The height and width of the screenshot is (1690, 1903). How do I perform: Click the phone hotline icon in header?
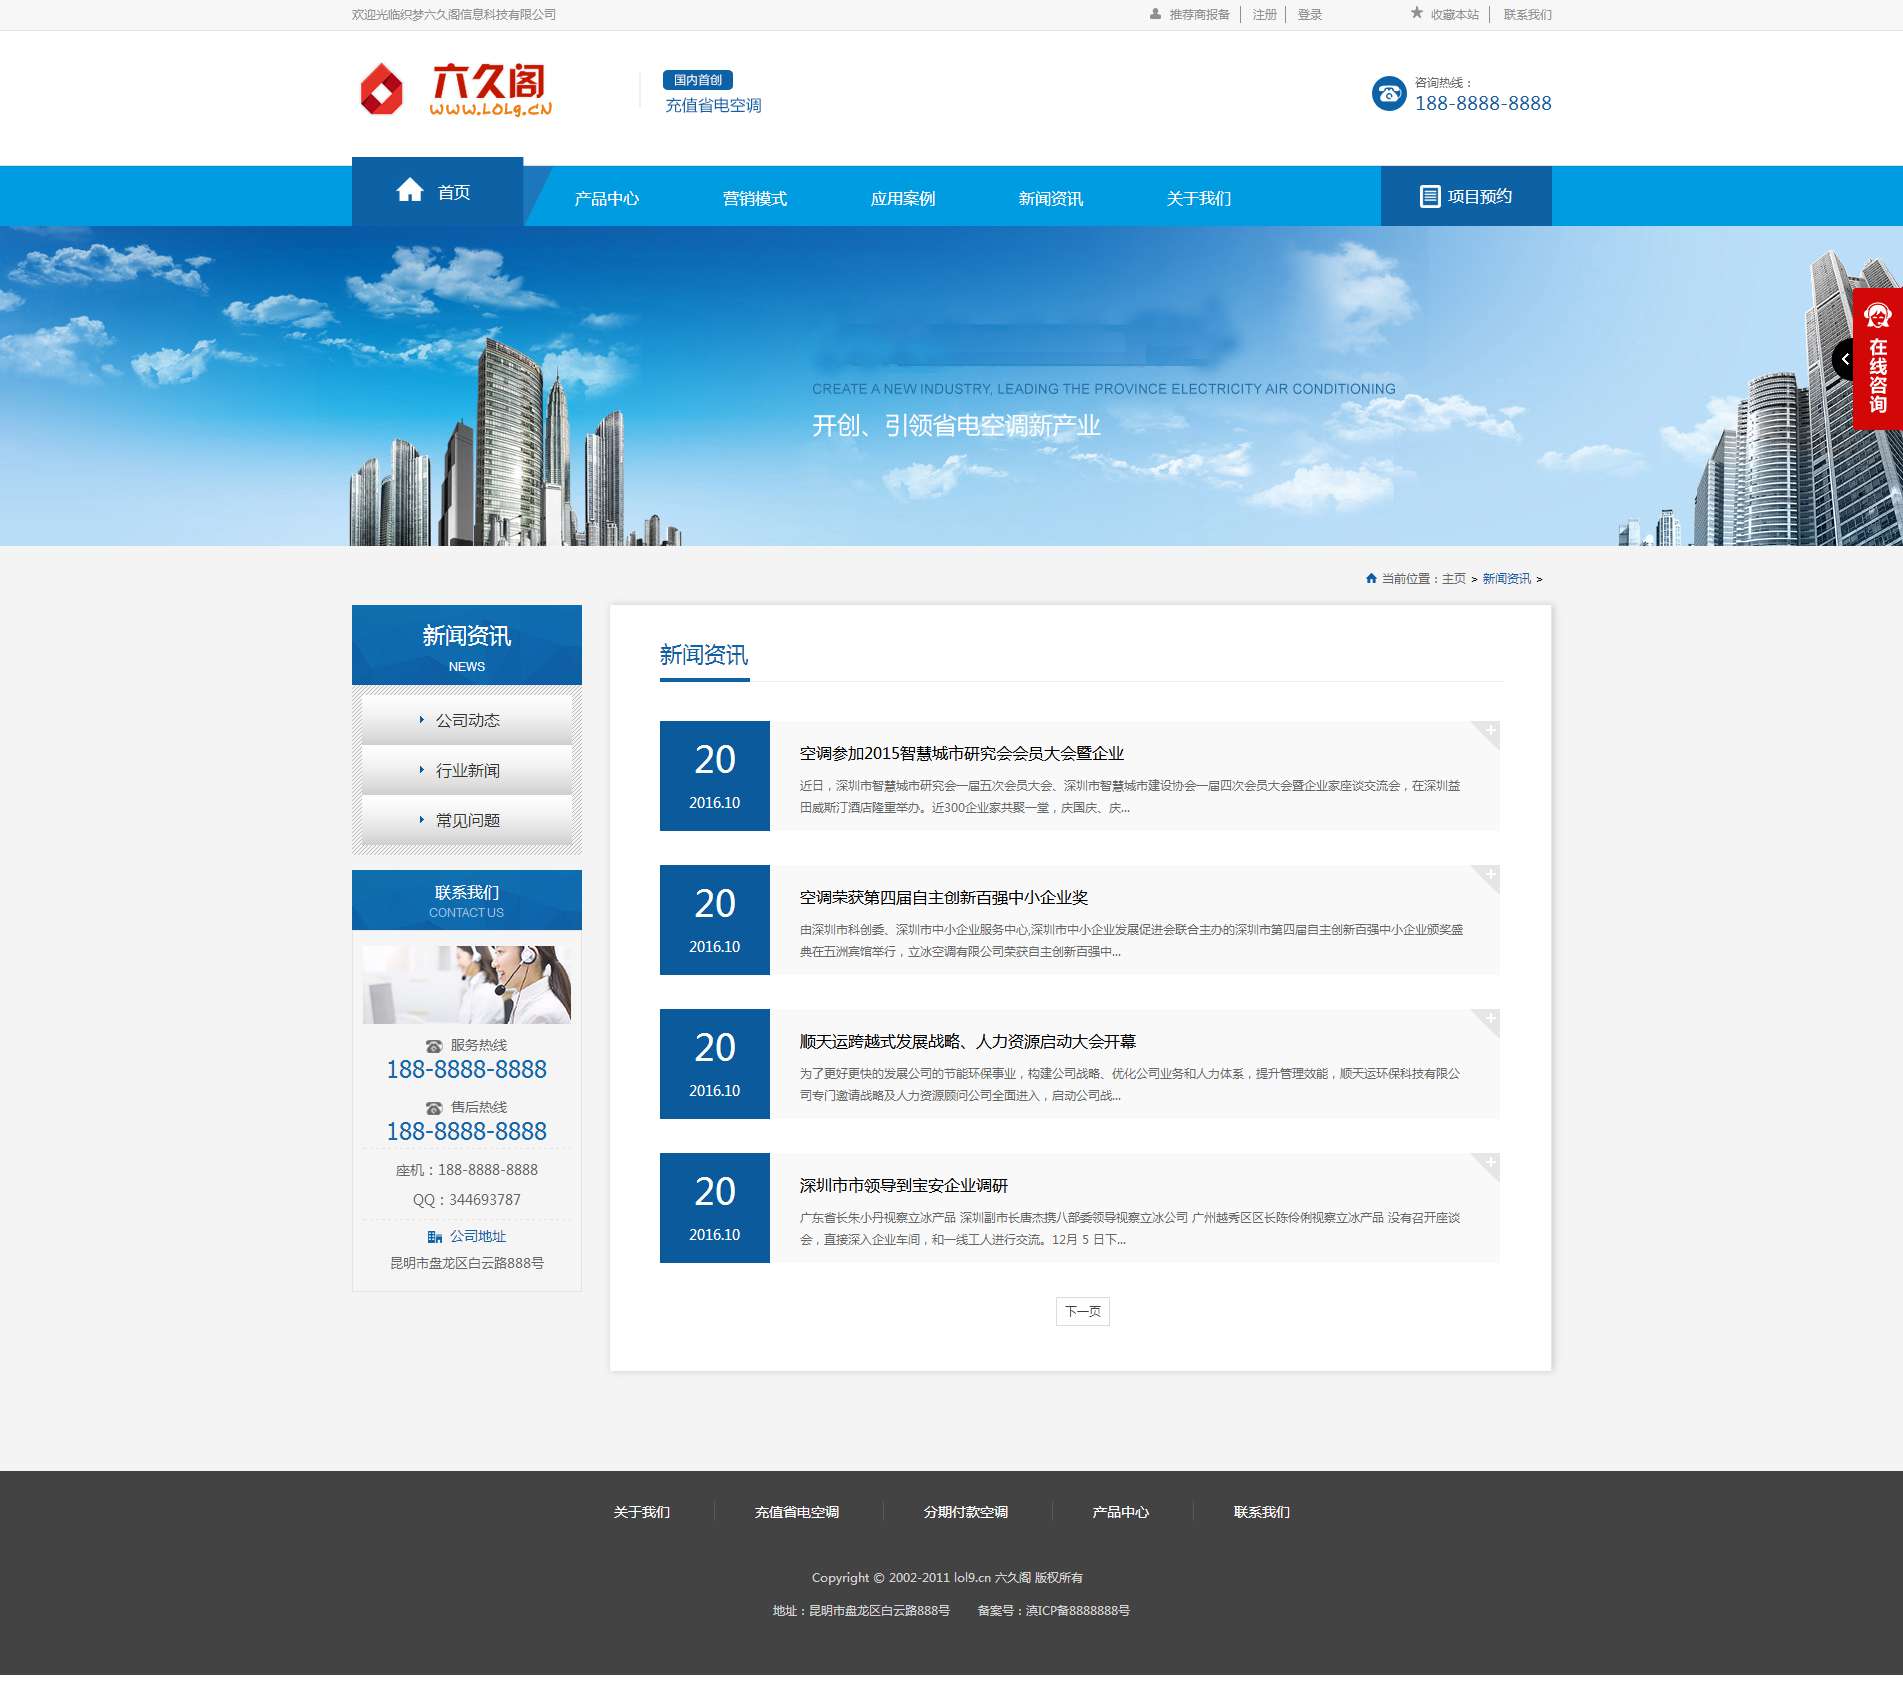click(x=1389, y=94)
